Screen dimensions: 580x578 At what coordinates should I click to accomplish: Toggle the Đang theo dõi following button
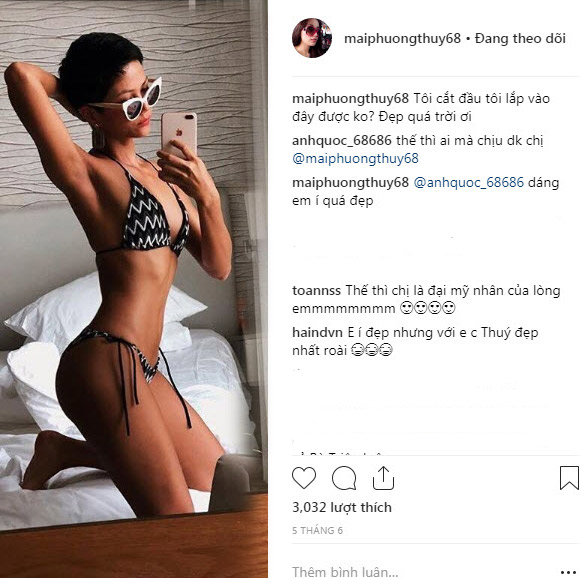[x=520, y=38]
